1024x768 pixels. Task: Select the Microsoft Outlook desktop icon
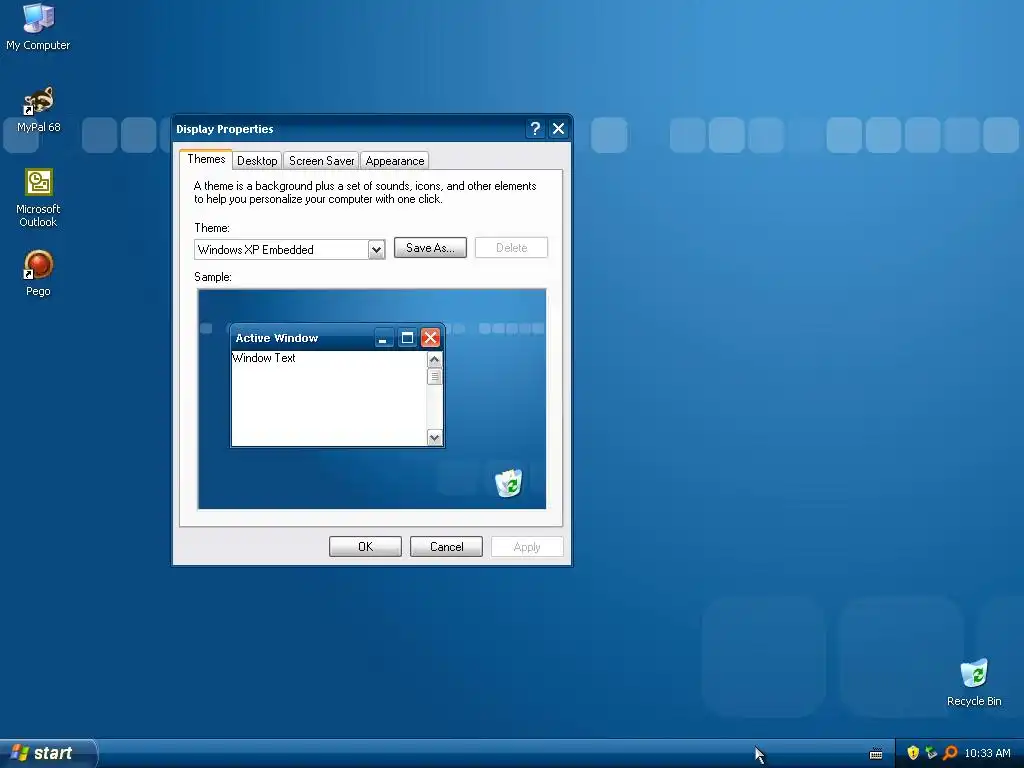(38, 198)
